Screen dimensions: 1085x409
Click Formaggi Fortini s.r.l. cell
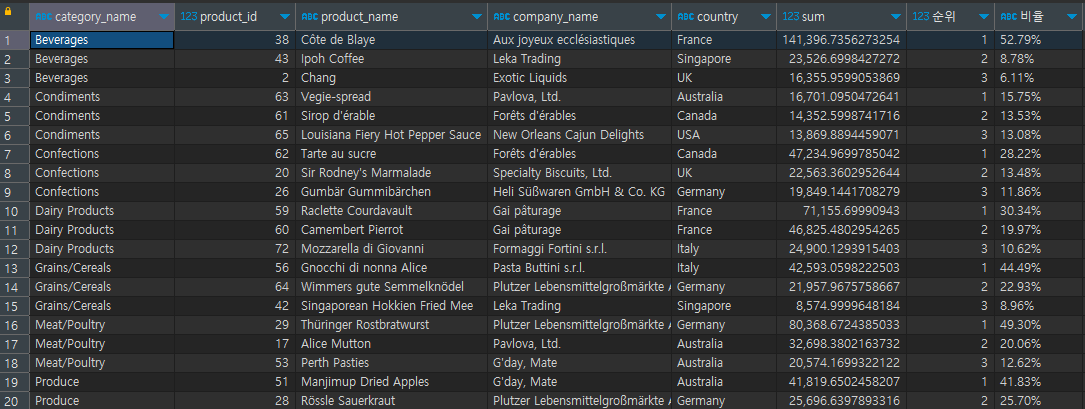point(579,248)
